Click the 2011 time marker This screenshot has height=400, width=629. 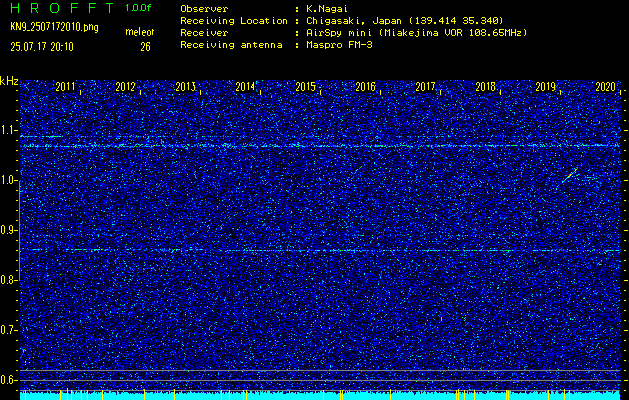65,87
